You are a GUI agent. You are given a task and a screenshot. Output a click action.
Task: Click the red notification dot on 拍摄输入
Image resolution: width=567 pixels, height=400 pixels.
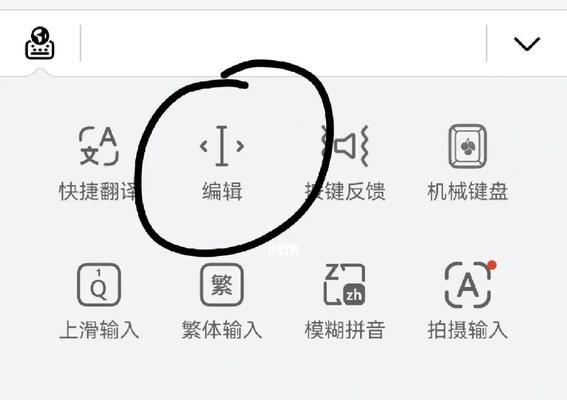(491, 265)
